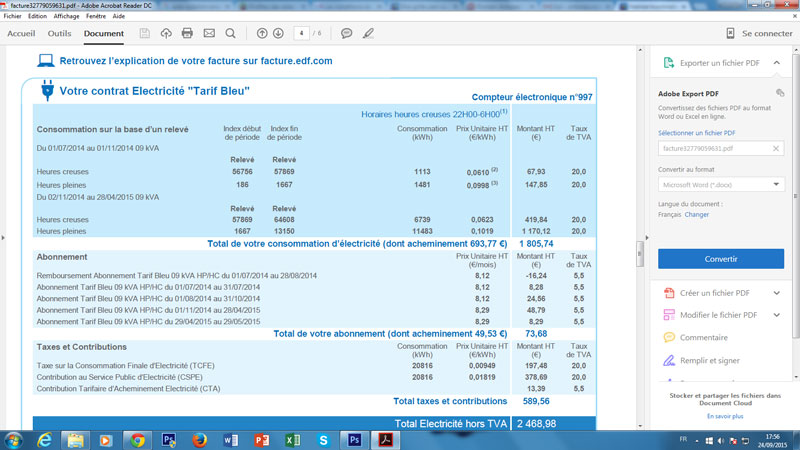Click the Créer un fichier PDF icon
Screen dimensions: 800x450
coord(669,293)
